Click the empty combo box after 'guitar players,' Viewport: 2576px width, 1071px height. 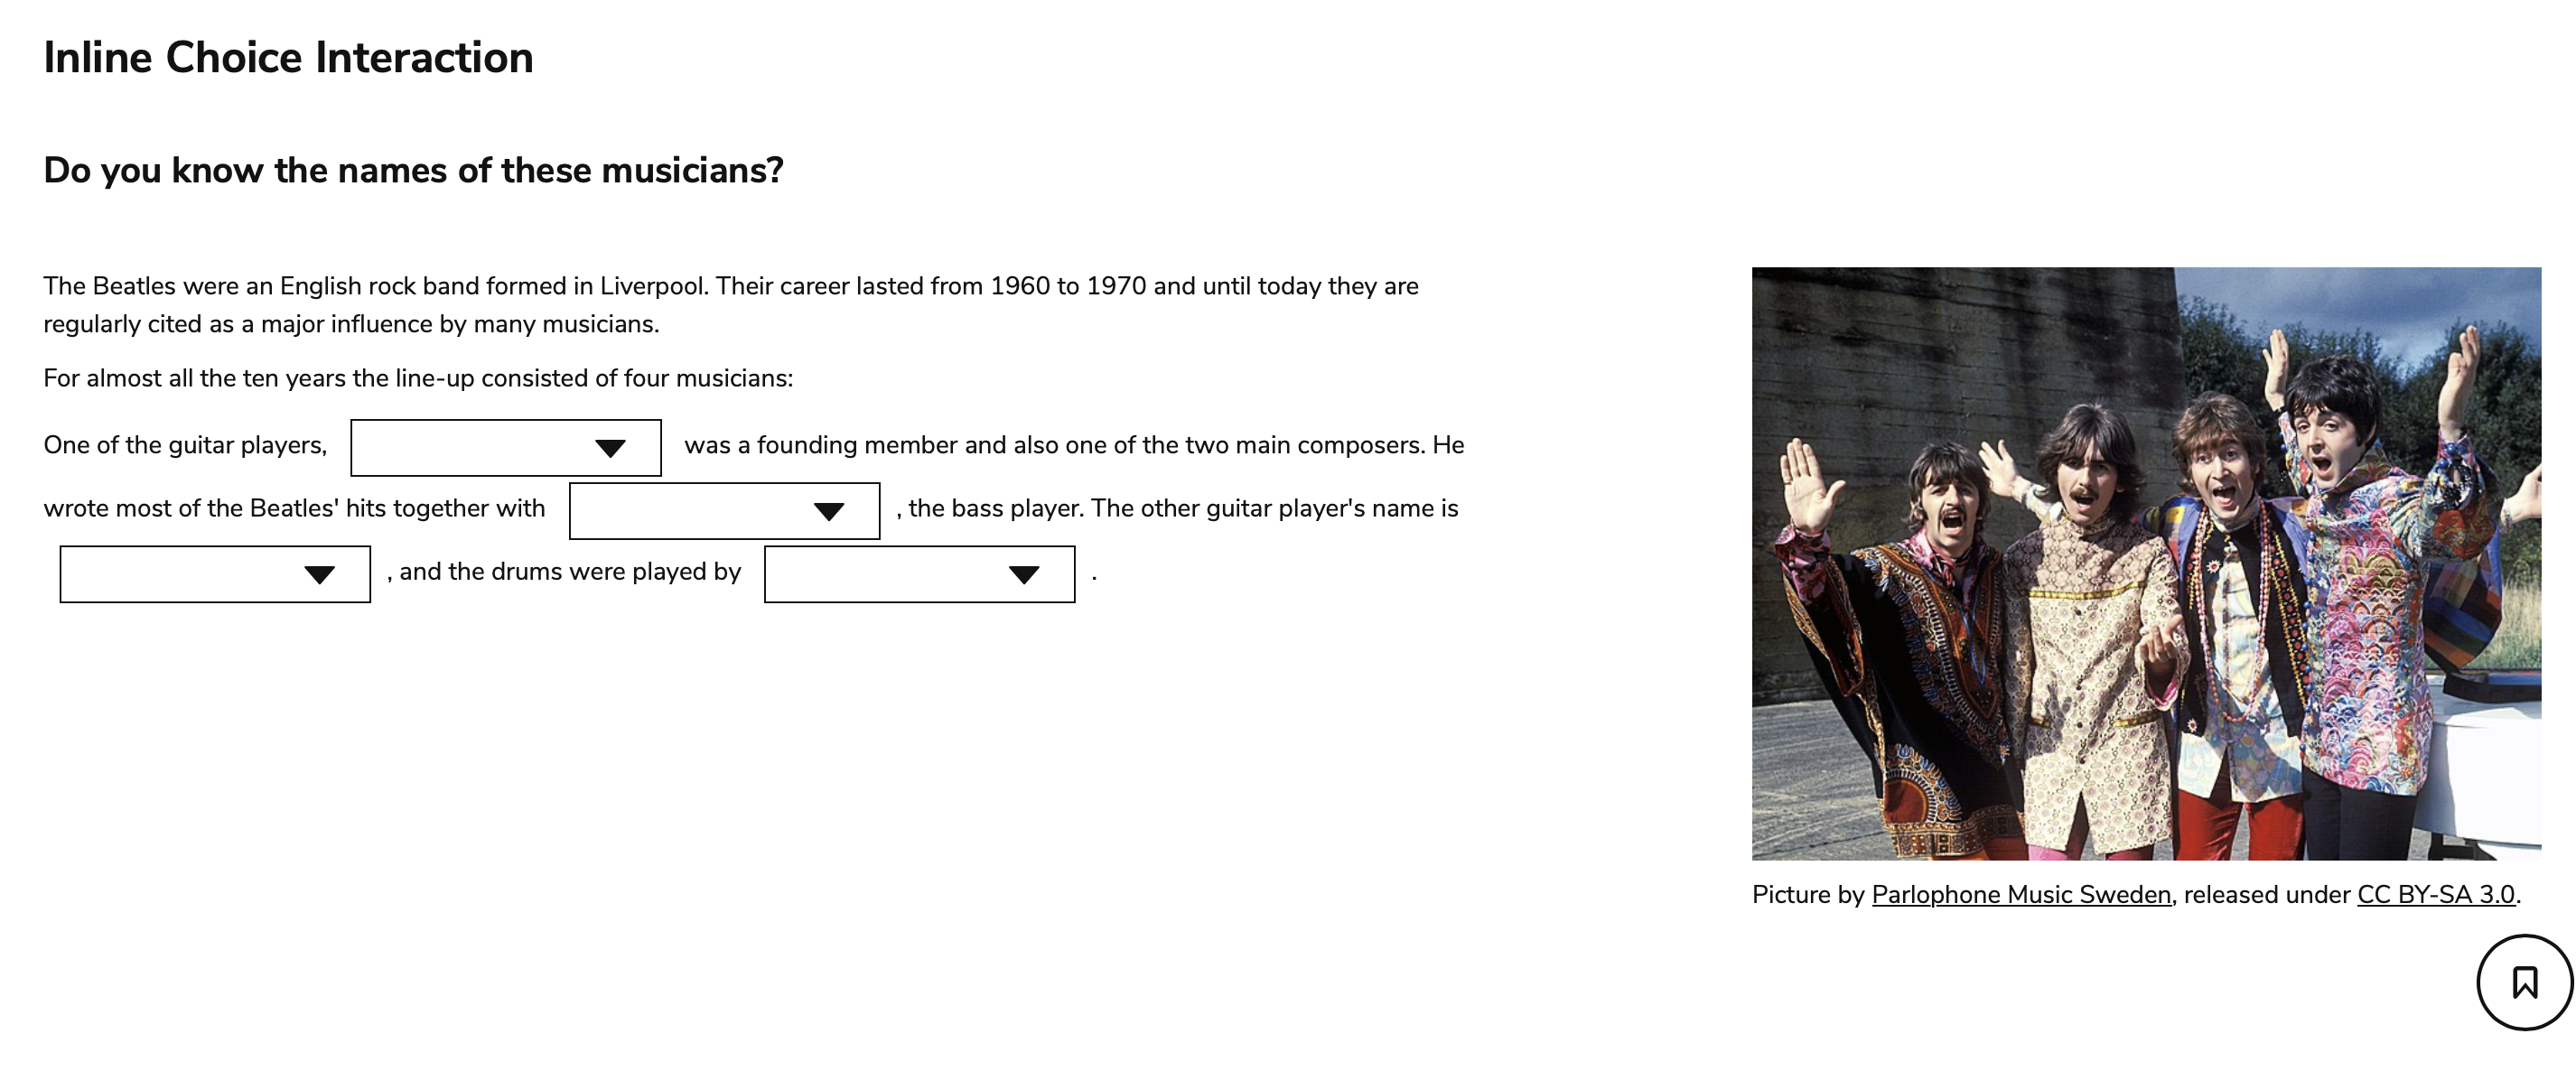click(505, 447)
